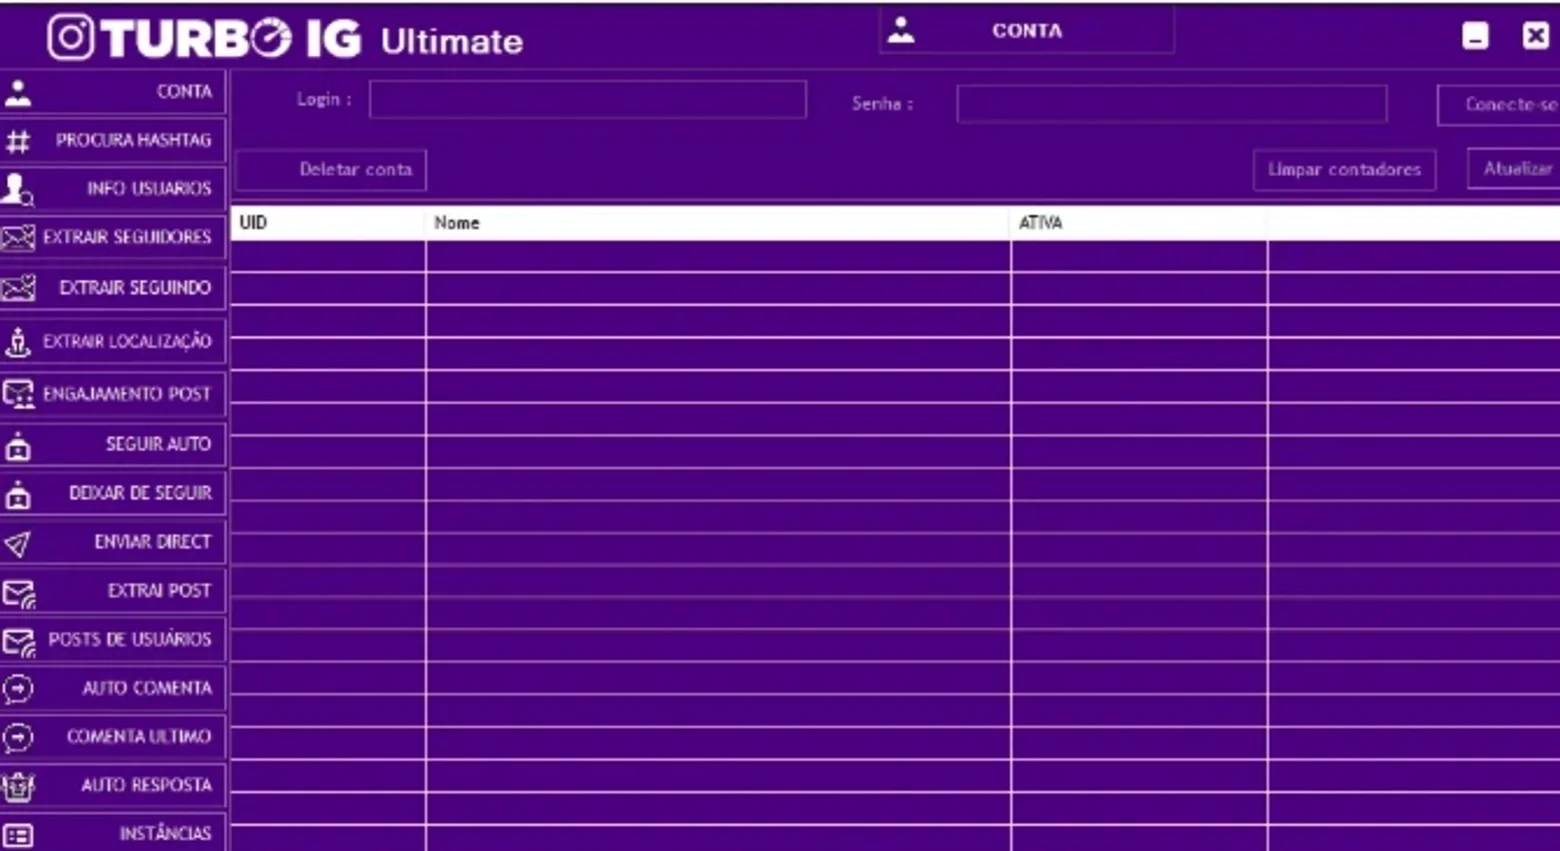Click the DEIXAR DE SEGUIR icon
1560x851 pixels.
pyautogui.click(x=18, y=494)
